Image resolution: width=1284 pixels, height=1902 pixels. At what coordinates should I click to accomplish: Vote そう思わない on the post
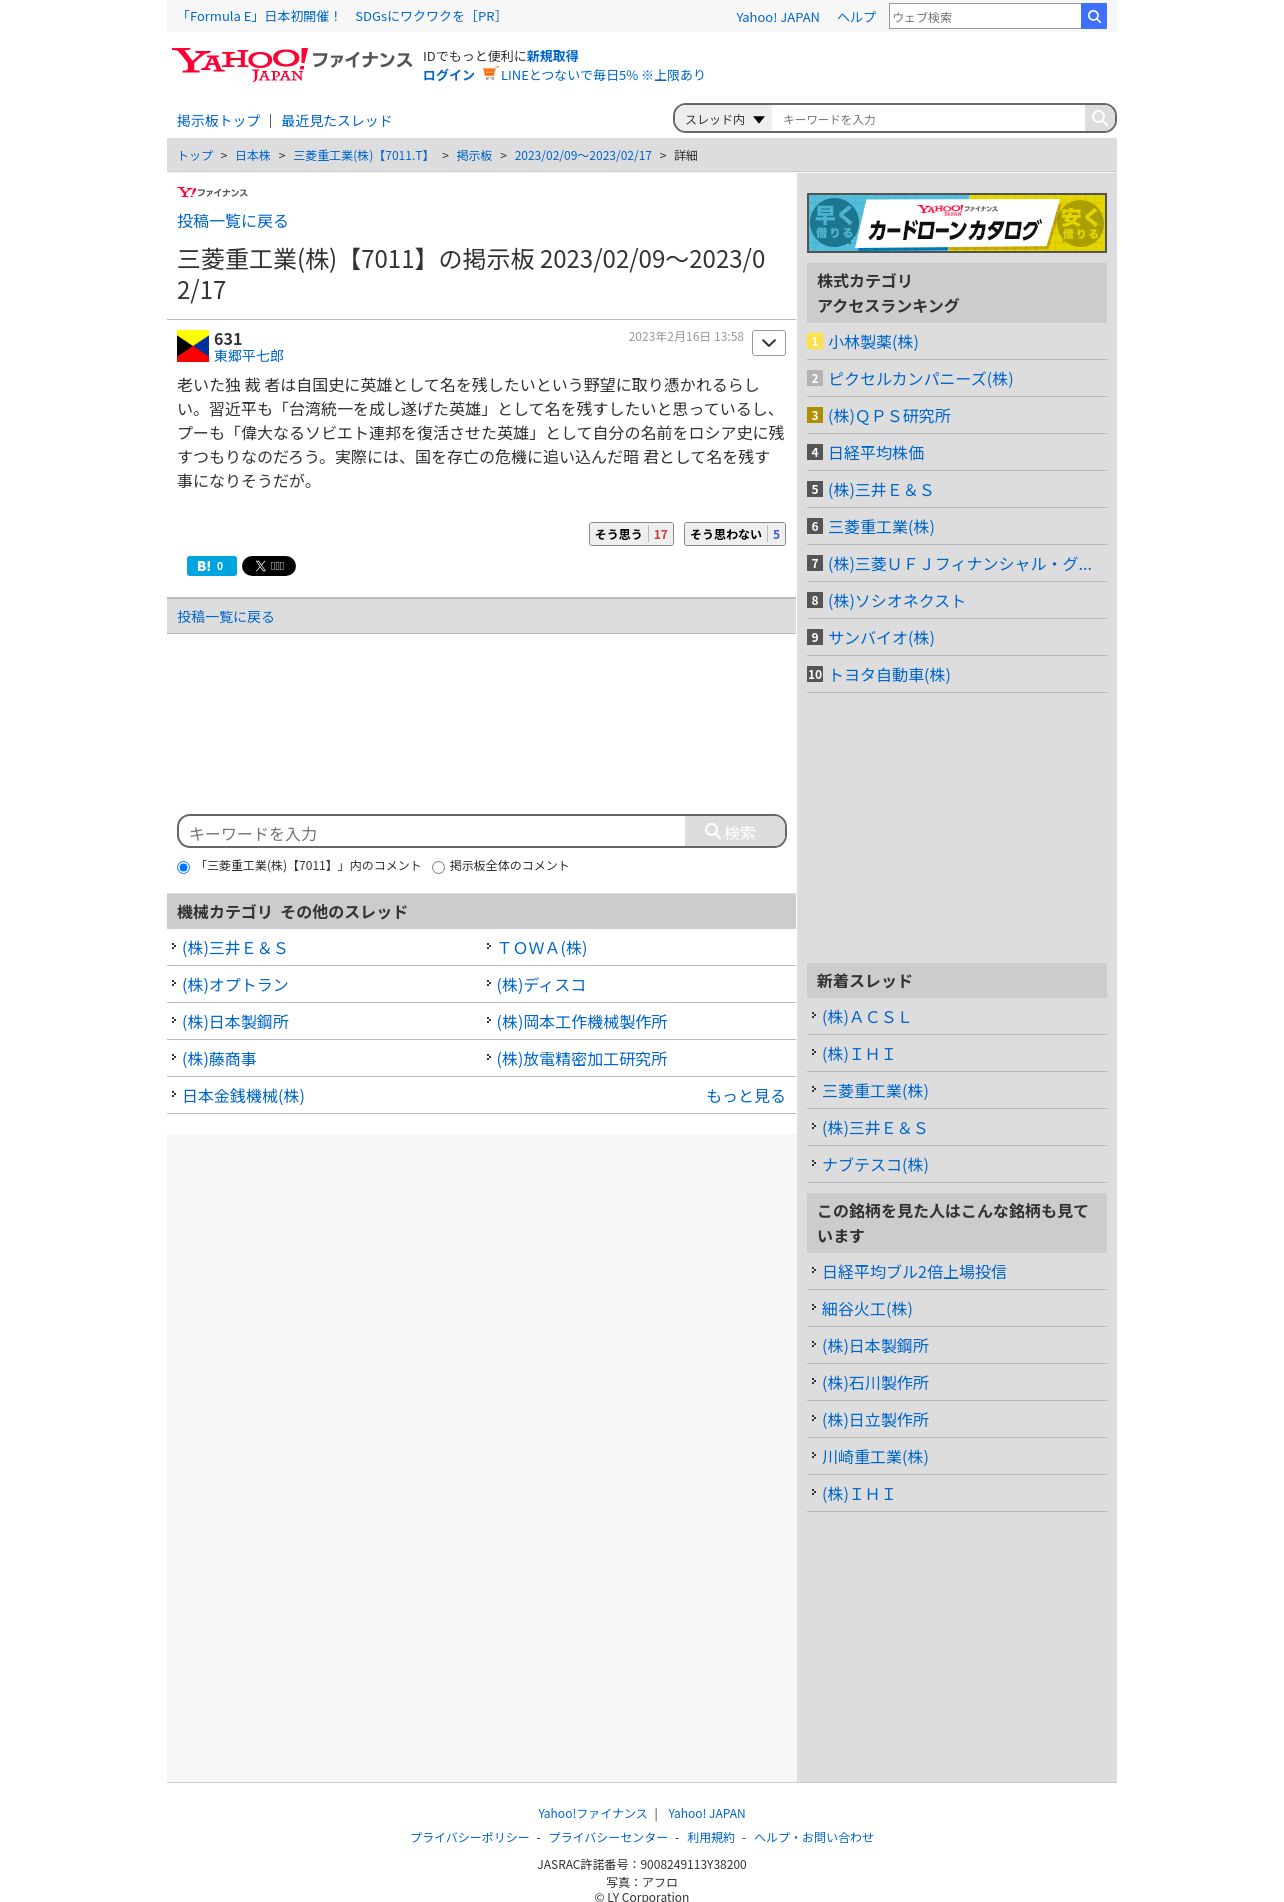coord(735,534)
